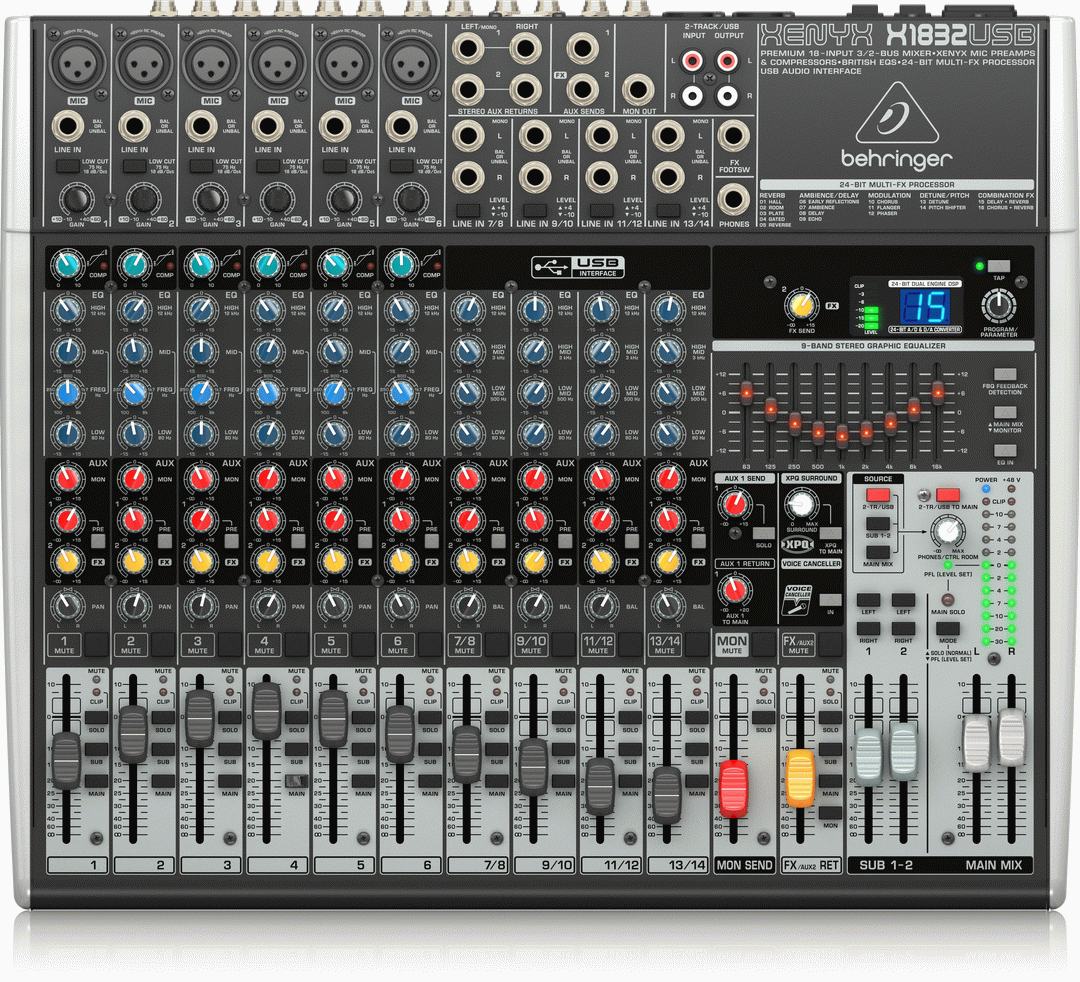The width and height of the screenshot is (1080, 982).
Task: Click the Program/Parameter rotary knob
Action: click(x=998, y=306)
